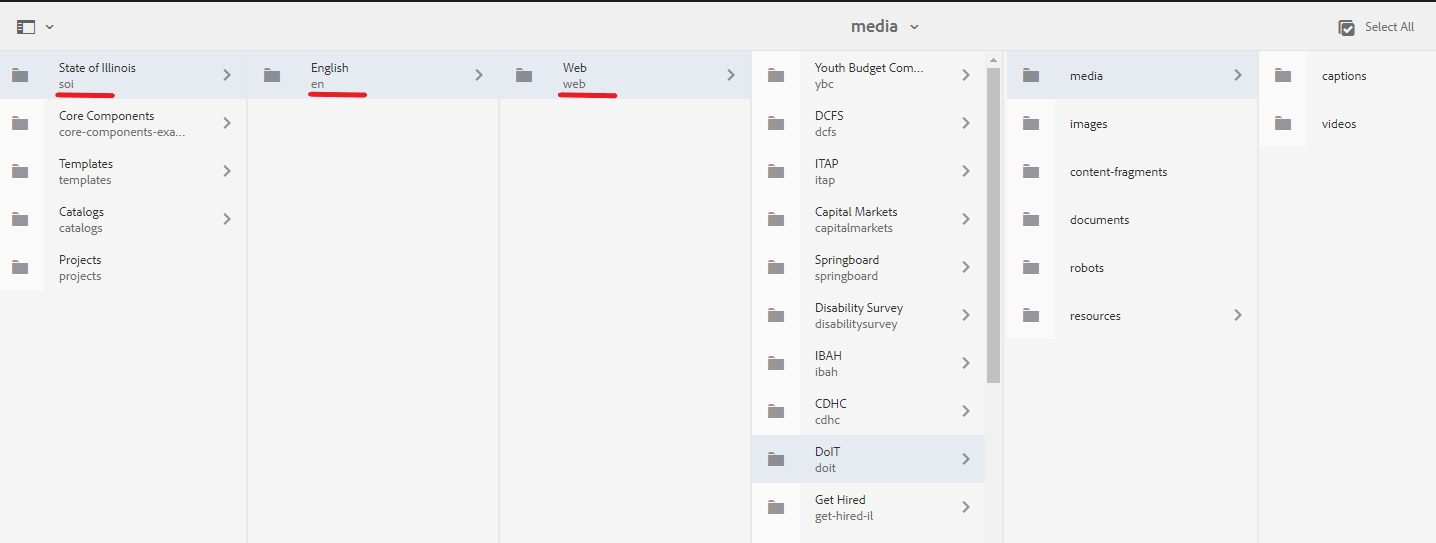Expand the Disability Survey chevron
The image size is (1436, 543).
(x=966, y=315)
